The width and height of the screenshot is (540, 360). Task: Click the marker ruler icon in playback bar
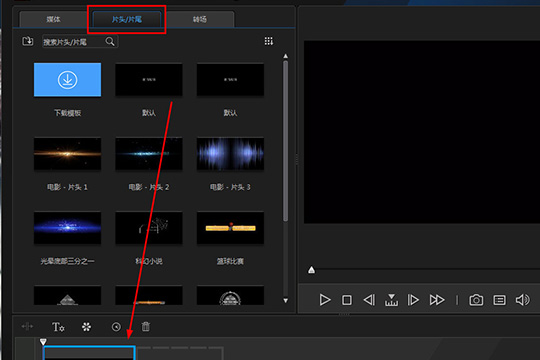pos(391,300)
